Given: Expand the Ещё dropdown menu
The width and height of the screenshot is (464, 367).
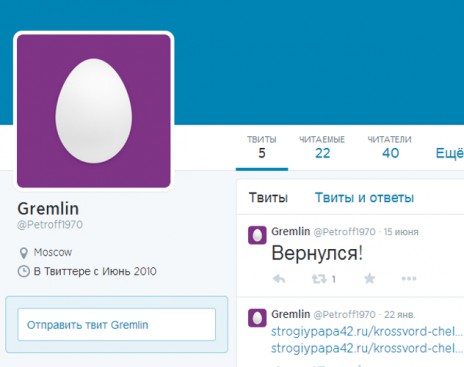Looking at the screenshot, I should (449, 153).
